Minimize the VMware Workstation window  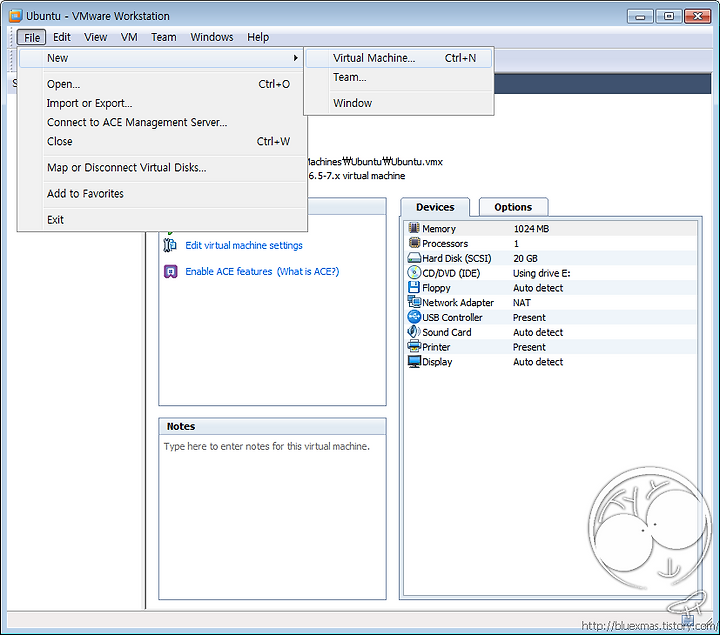[x=640, y=16]
